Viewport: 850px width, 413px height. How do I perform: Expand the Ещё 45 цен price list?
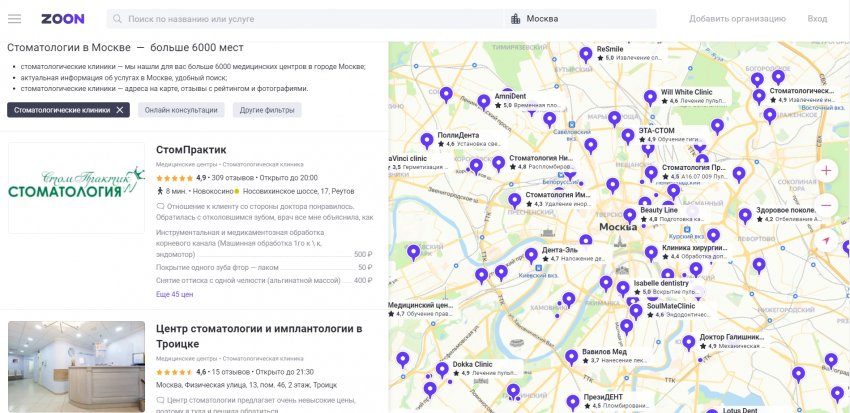pos(174,295)
